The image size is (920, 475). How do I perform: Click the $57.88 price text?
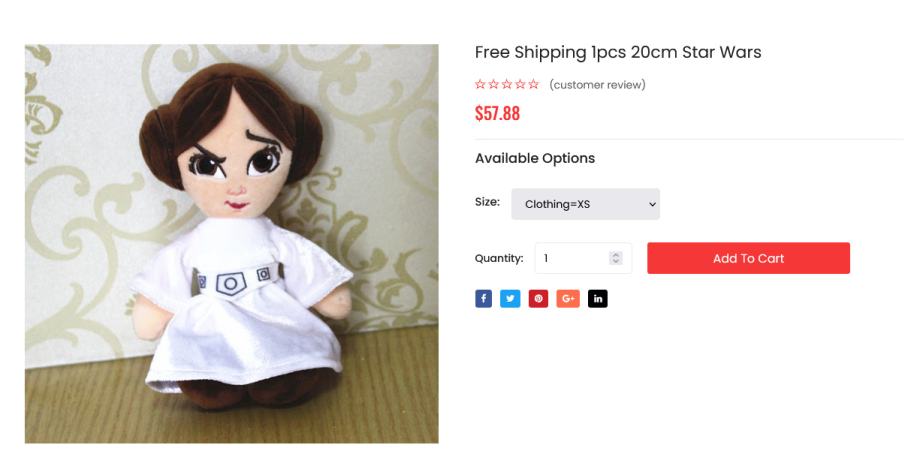point(497,113)
